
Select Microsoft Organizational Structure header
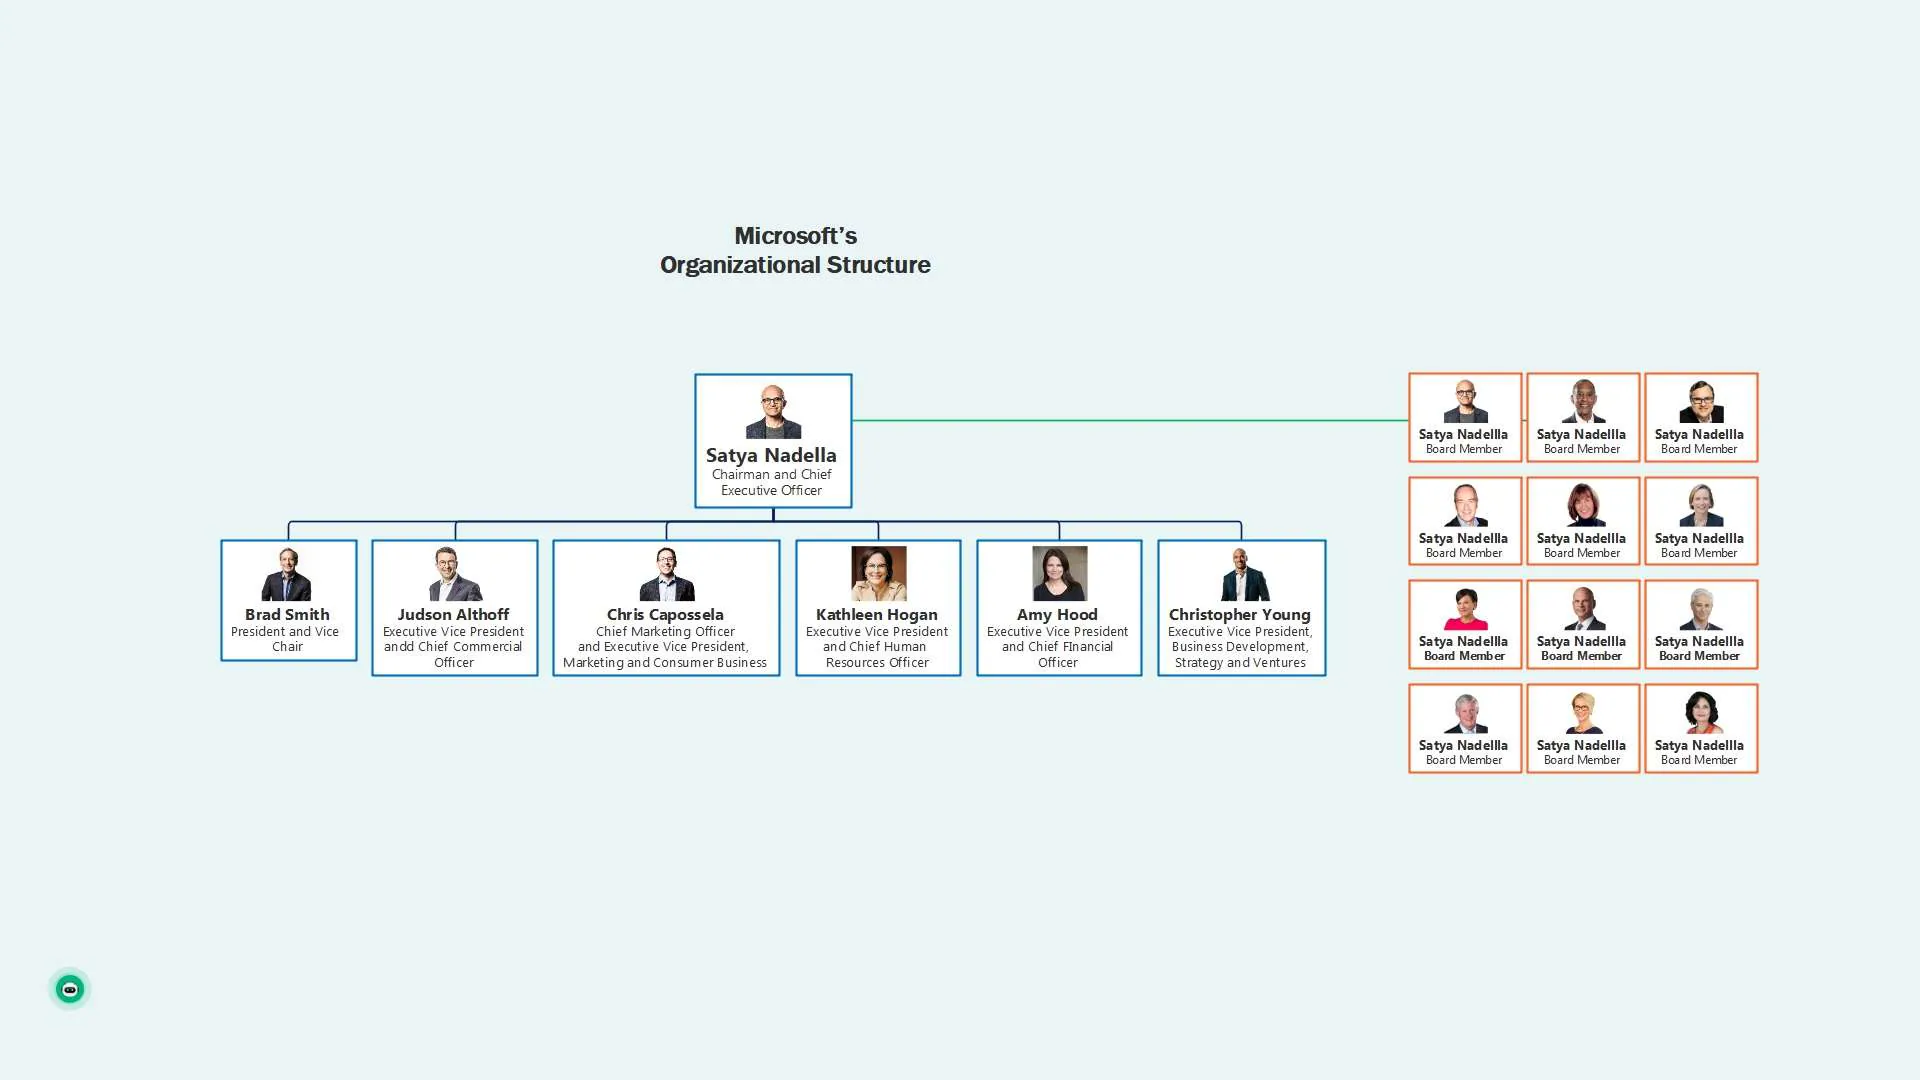coord(794,251)
